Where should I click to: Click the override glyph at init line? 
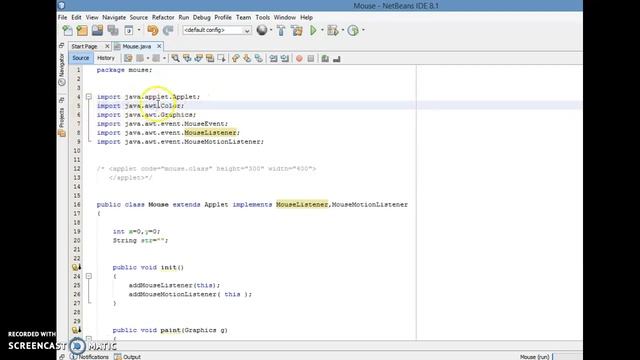pyautogui.click(x=76, y=267)
